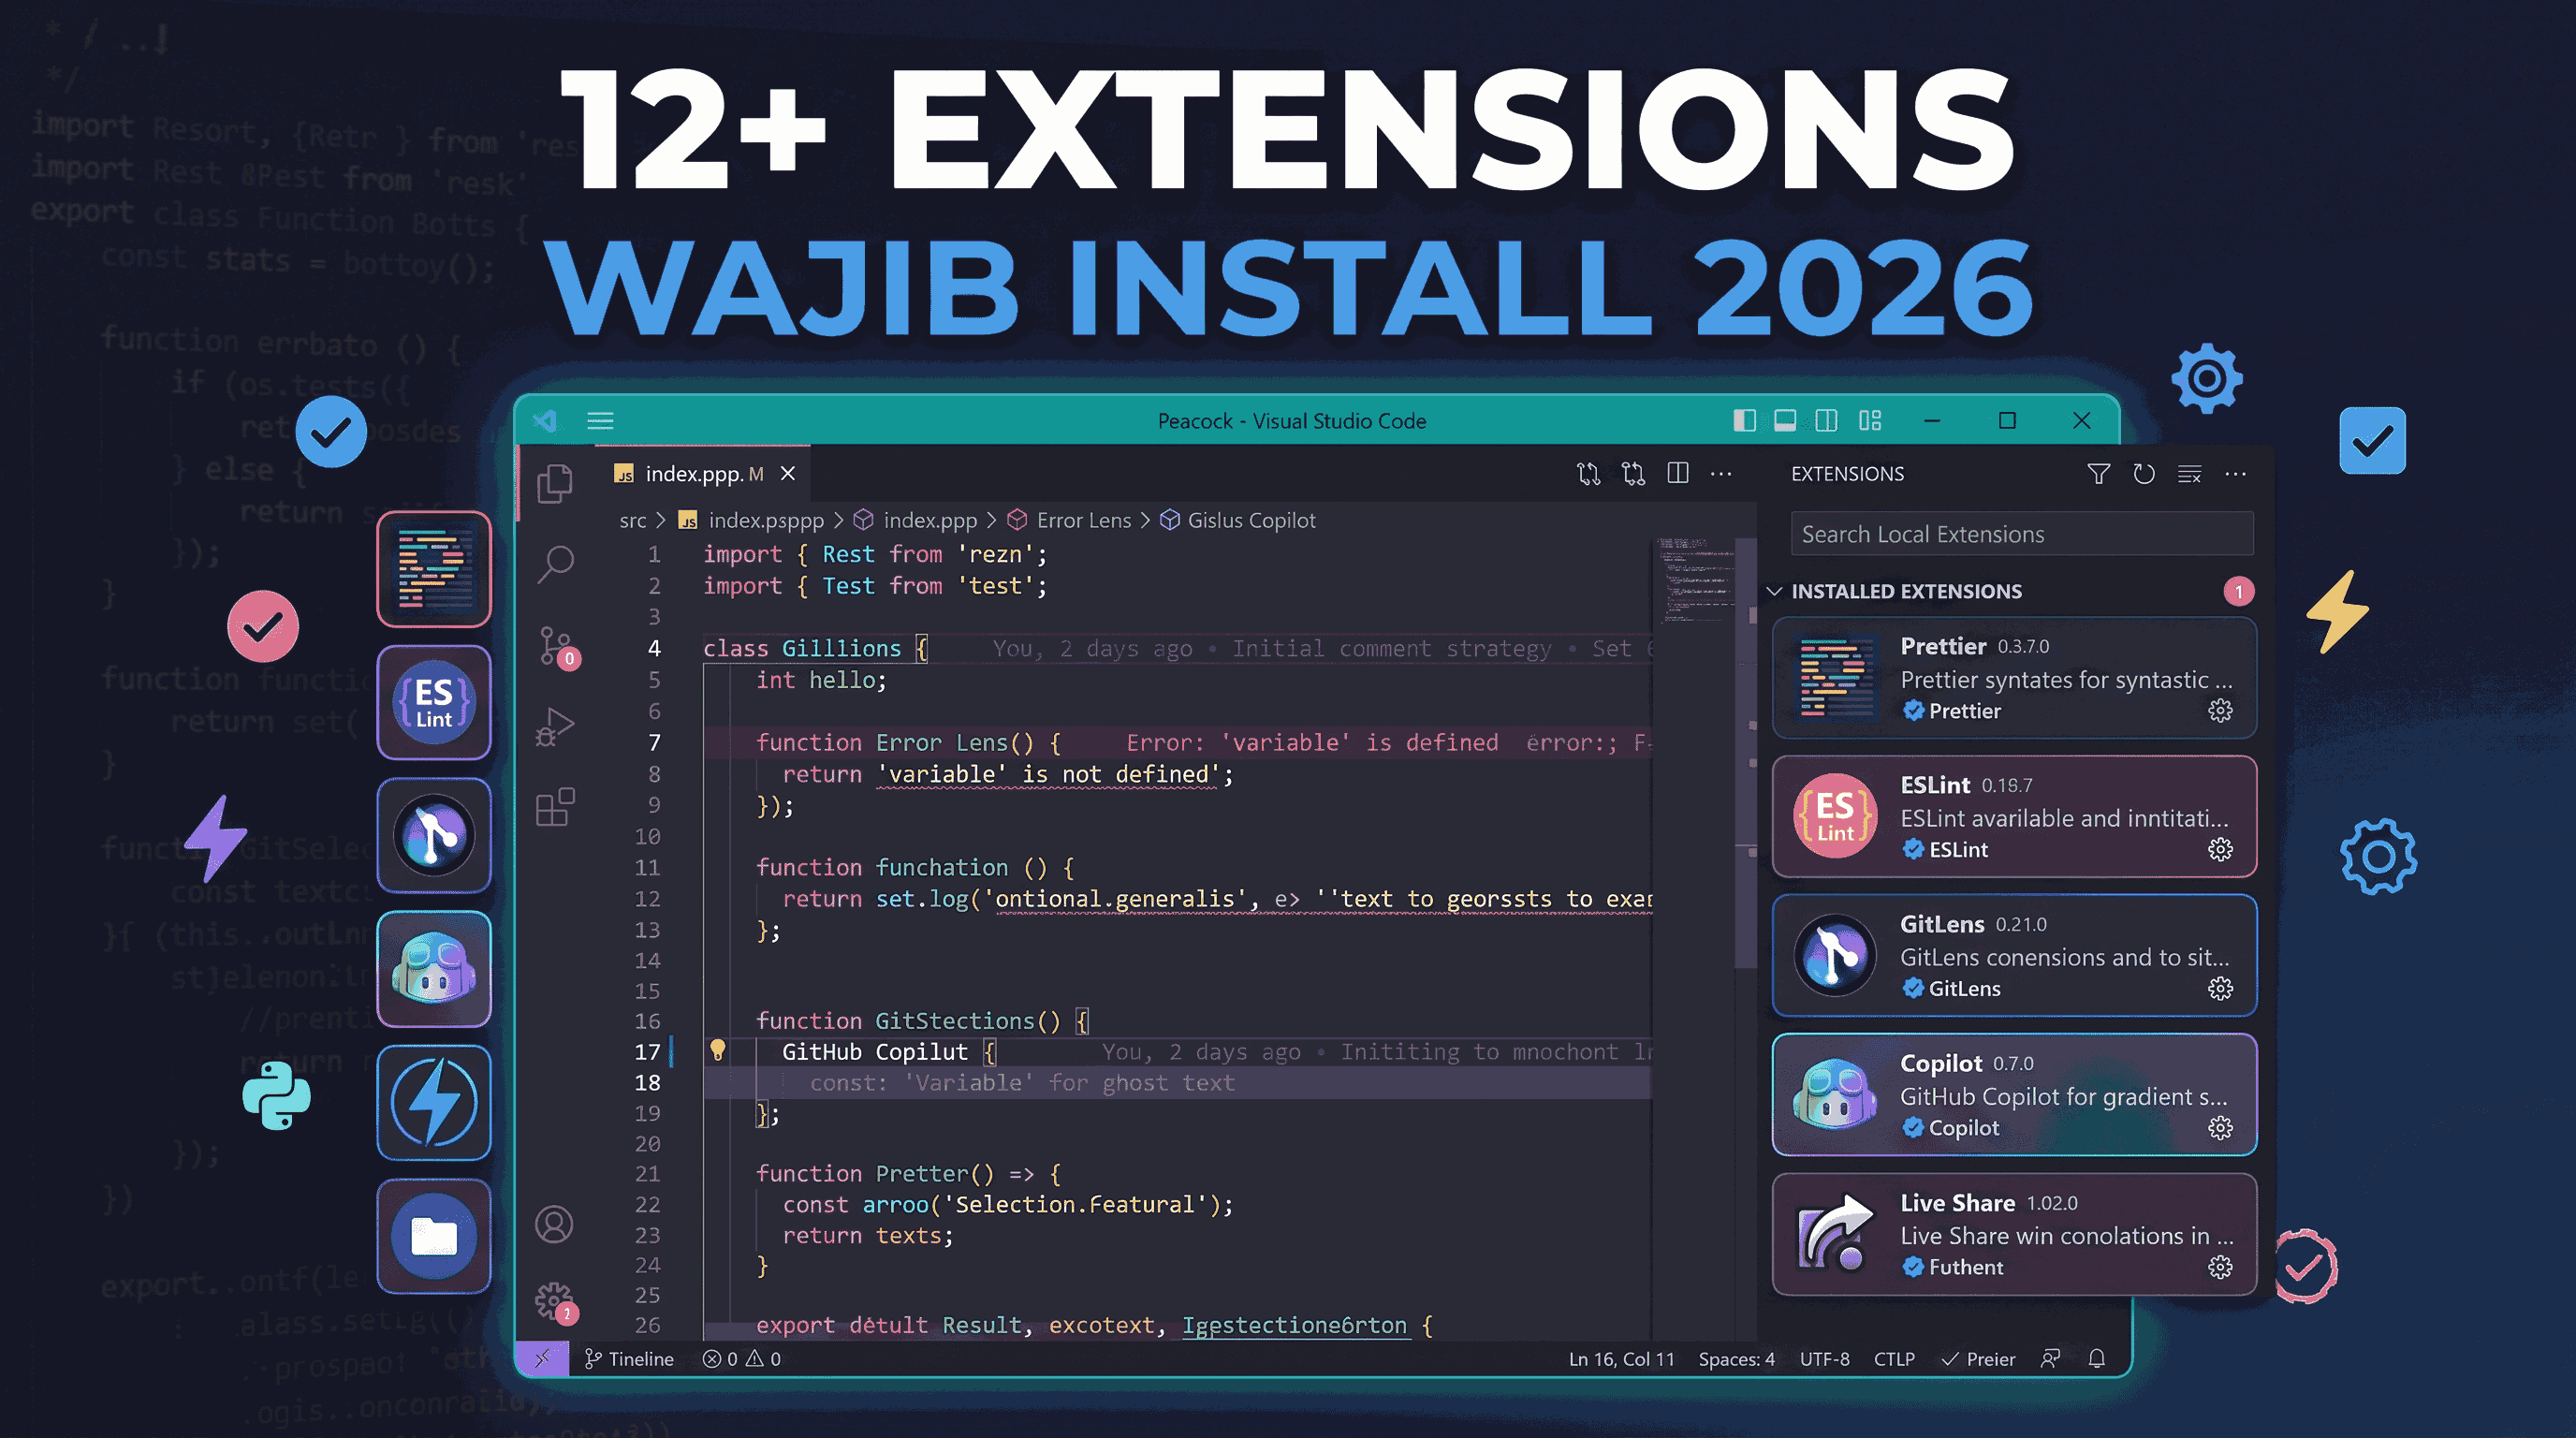The image size is (2576, 1438).
Task: Select the ESLint extension card
Action: (x=2014, y=817)
